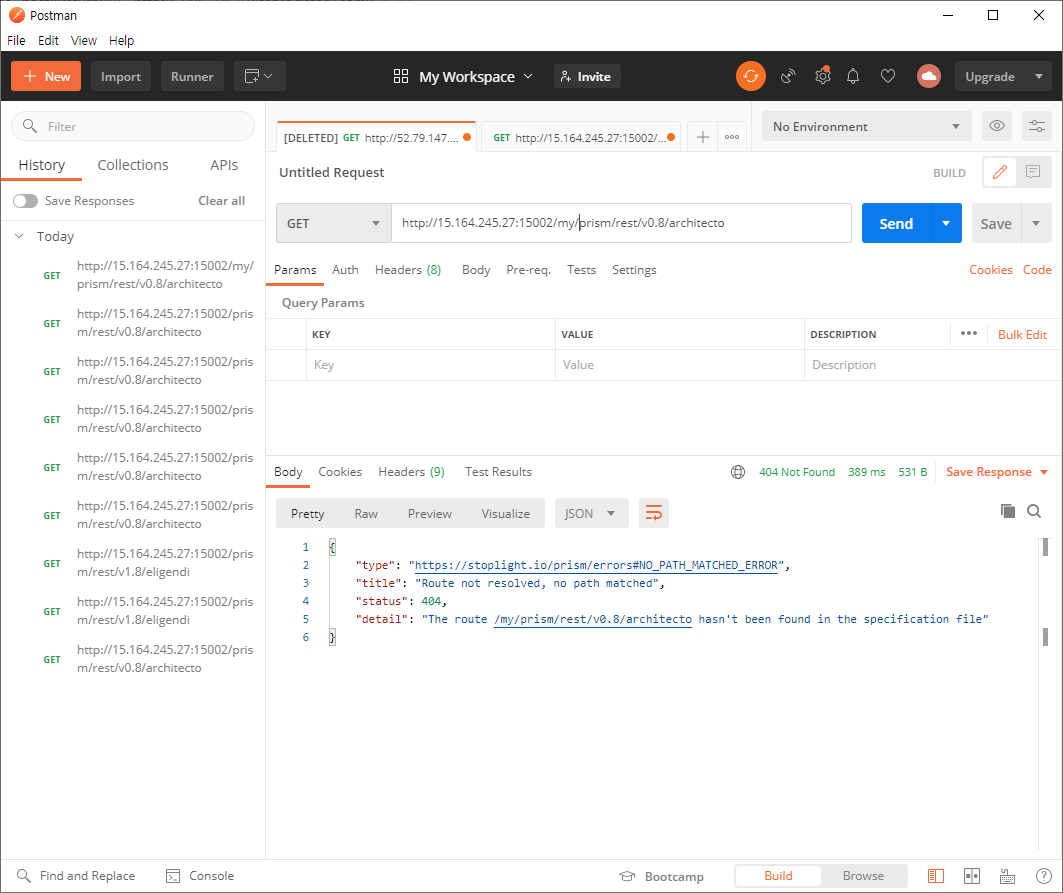The image size is (1063, 893).
Task: Click the history Filter search field
Action: point(133,126)
